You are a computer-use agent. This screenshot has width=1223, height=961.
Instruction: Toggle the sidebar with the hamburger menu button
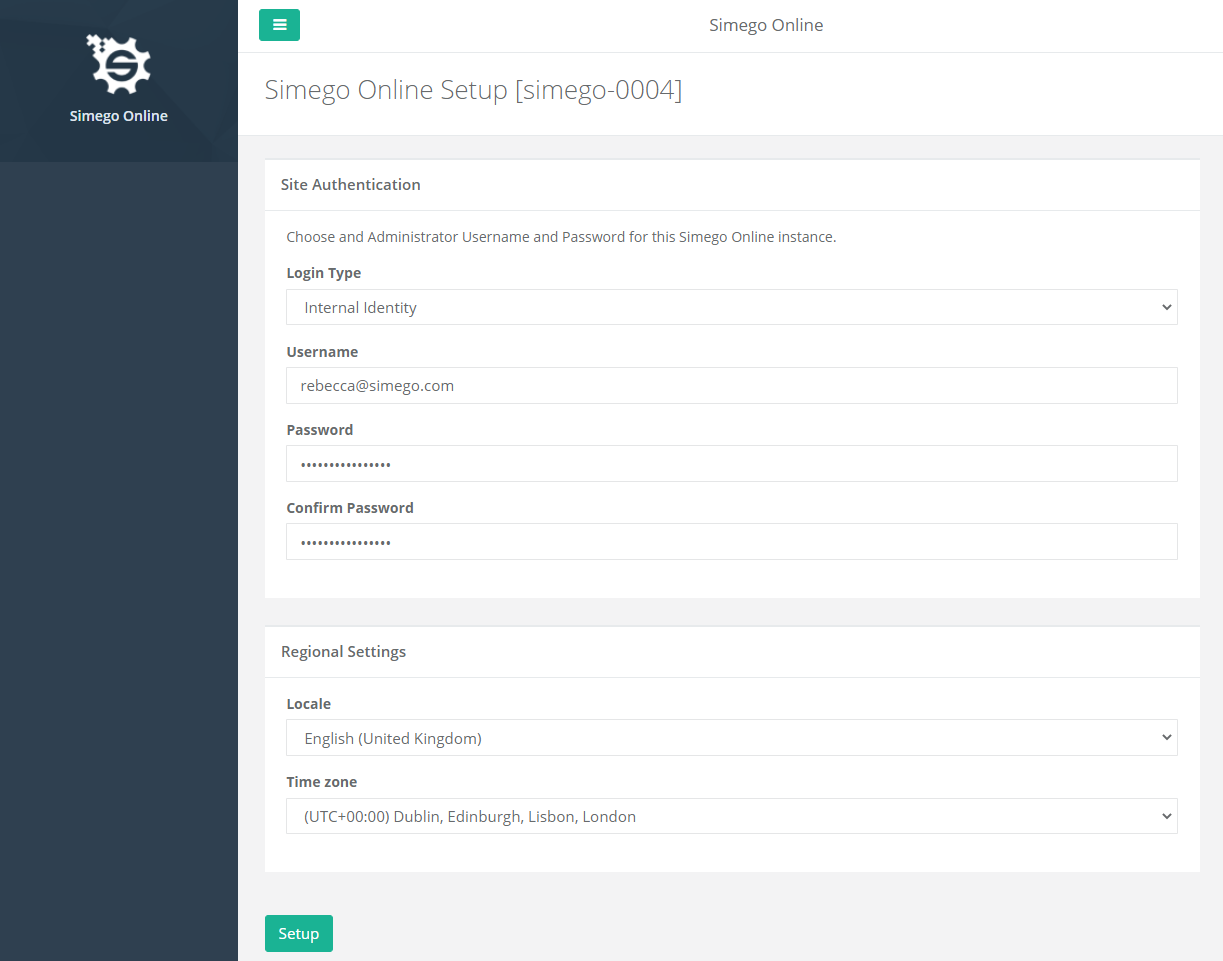279,25
